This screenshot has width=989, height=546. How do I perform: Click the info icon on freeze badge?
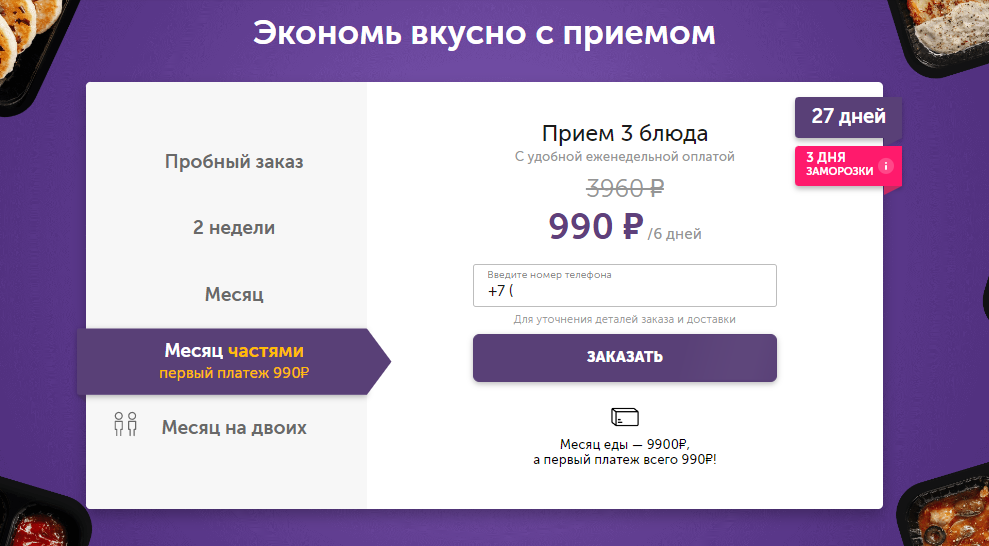[886, 166]
